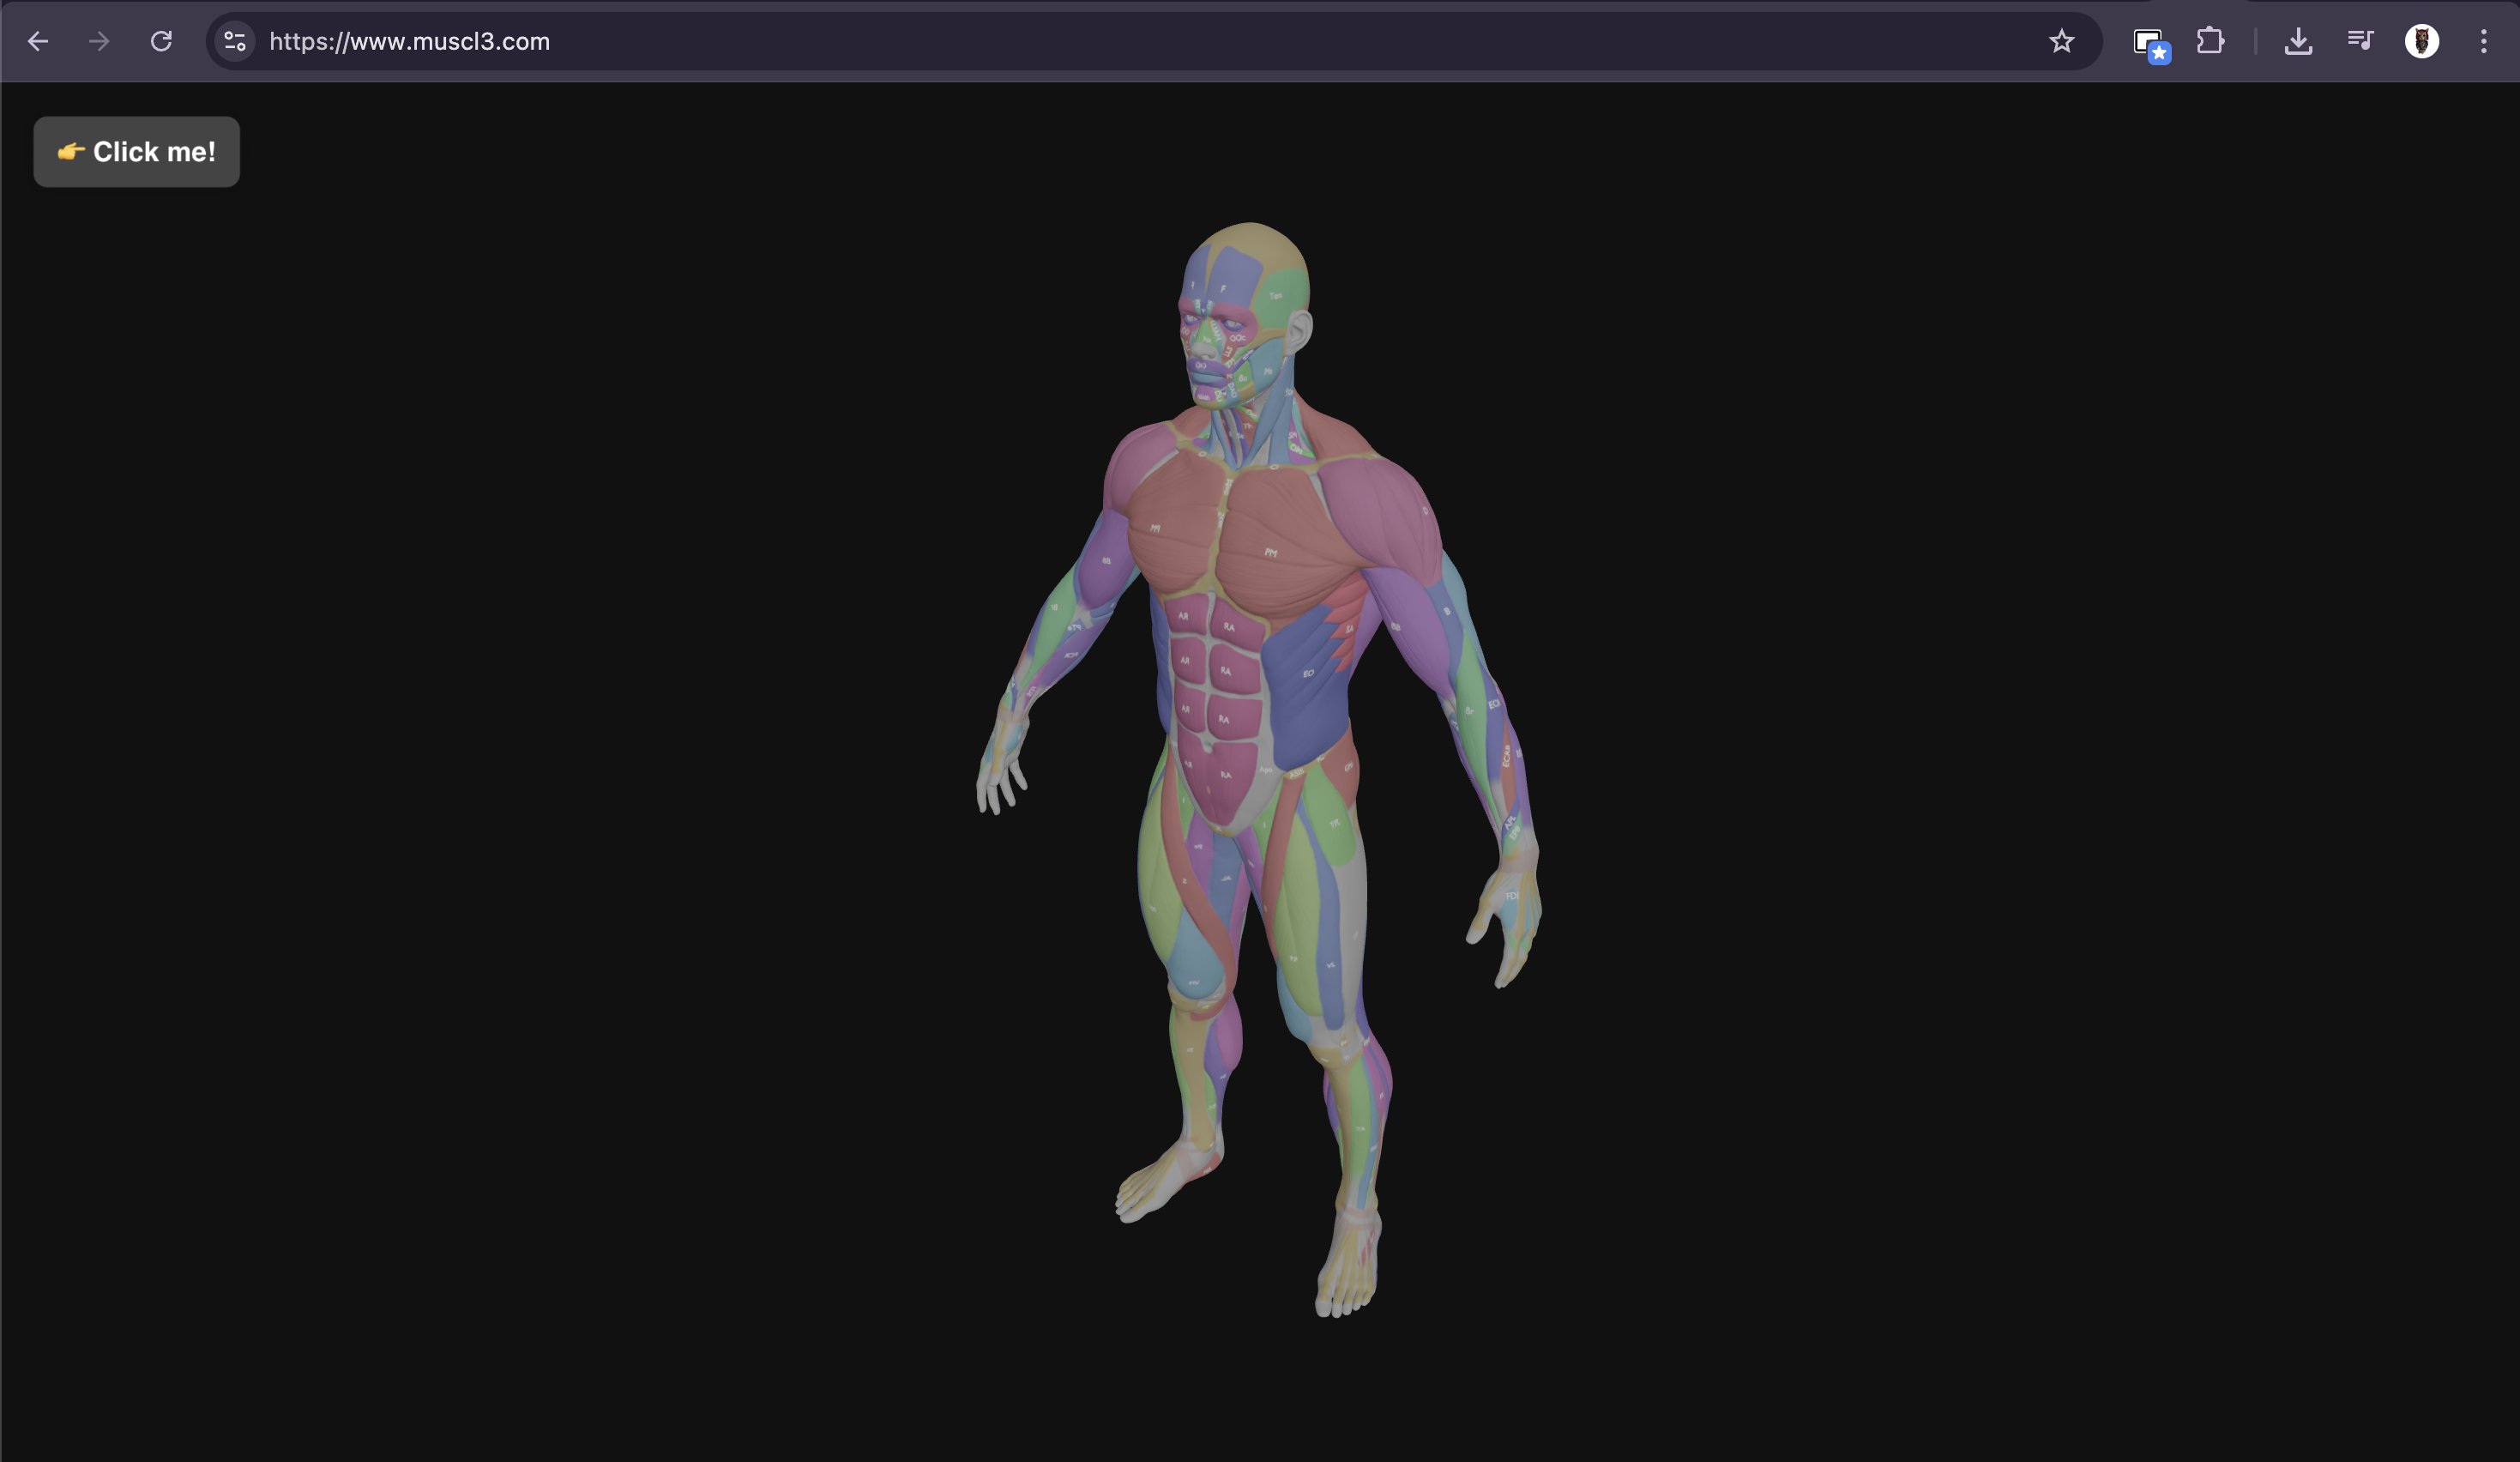Reload the muscl3.com page
Viewport: 2520px width, 1462px height.
pyautogui.click(x=161, y=41)
